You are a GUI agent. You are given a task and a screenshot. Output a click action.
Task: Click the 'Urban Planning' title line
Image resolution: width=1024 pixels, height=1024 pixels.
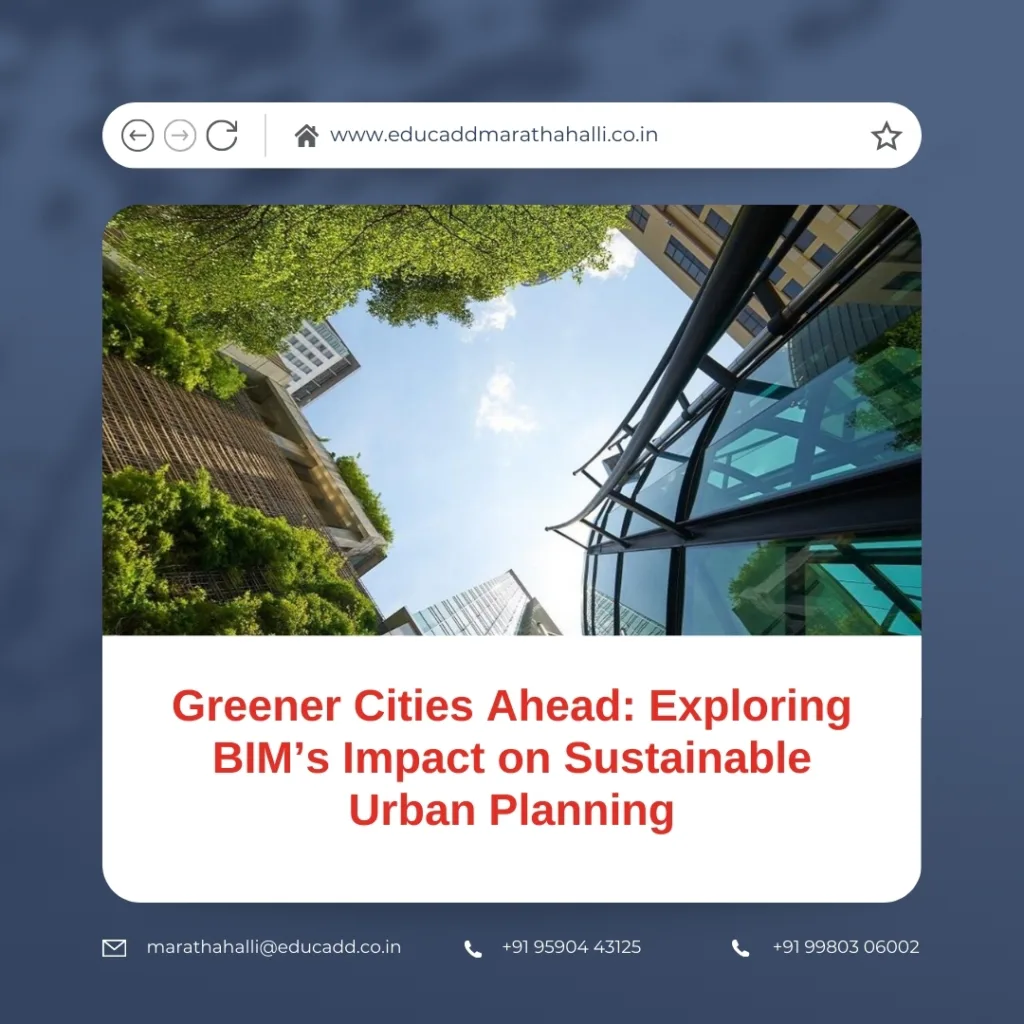pos(511,810)
